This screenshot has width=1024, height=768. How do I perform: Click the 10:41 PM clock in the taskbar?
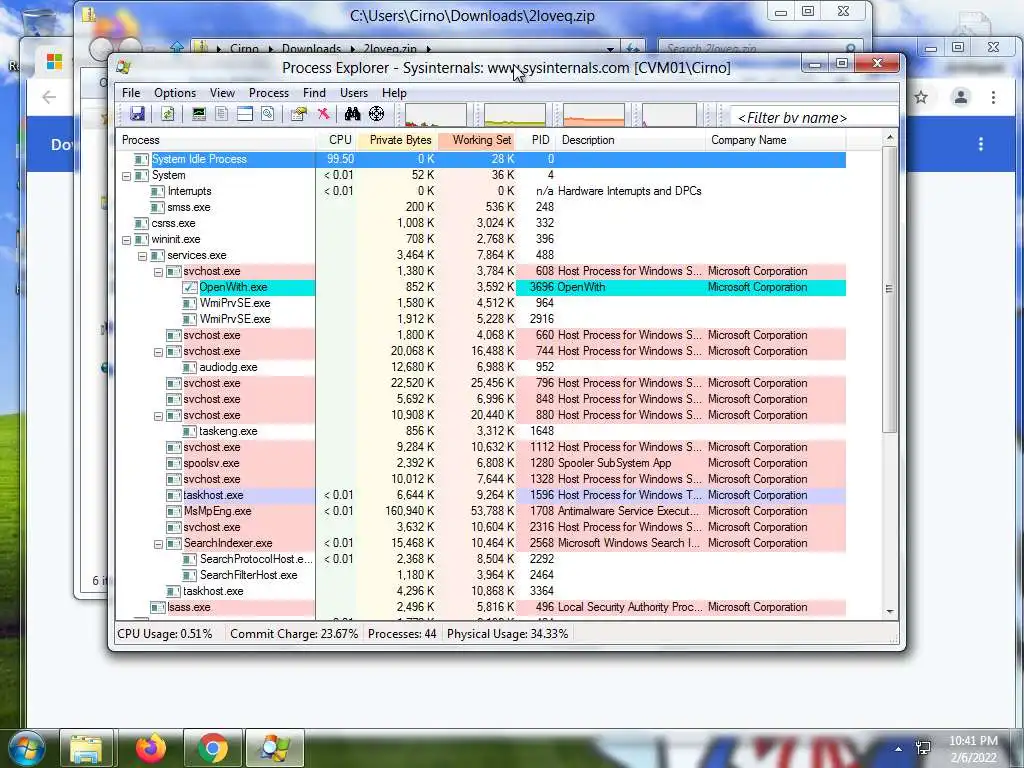tap(973, 741)
